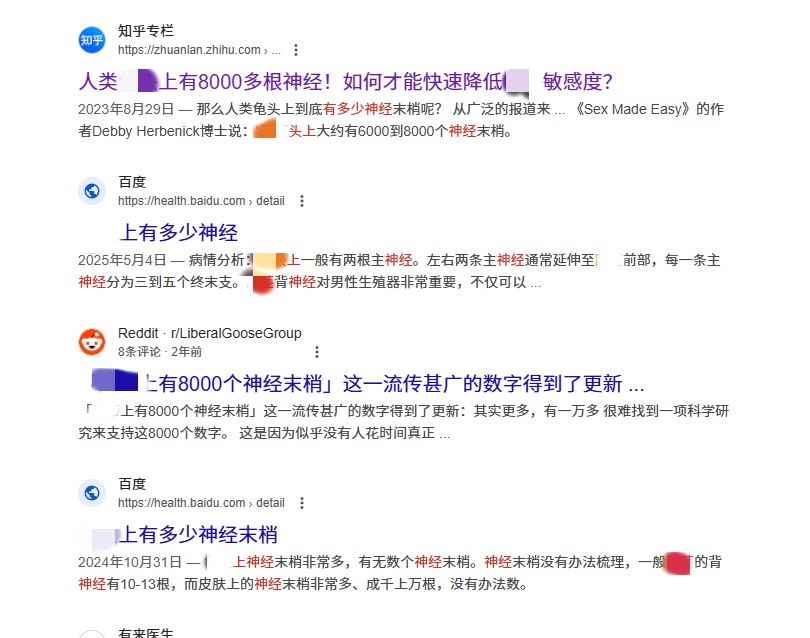Image resolution: width=810 pixels, height=638 pixels.
Task: Click the snippet text Debby Herbenick博士说
Action: 166,131
